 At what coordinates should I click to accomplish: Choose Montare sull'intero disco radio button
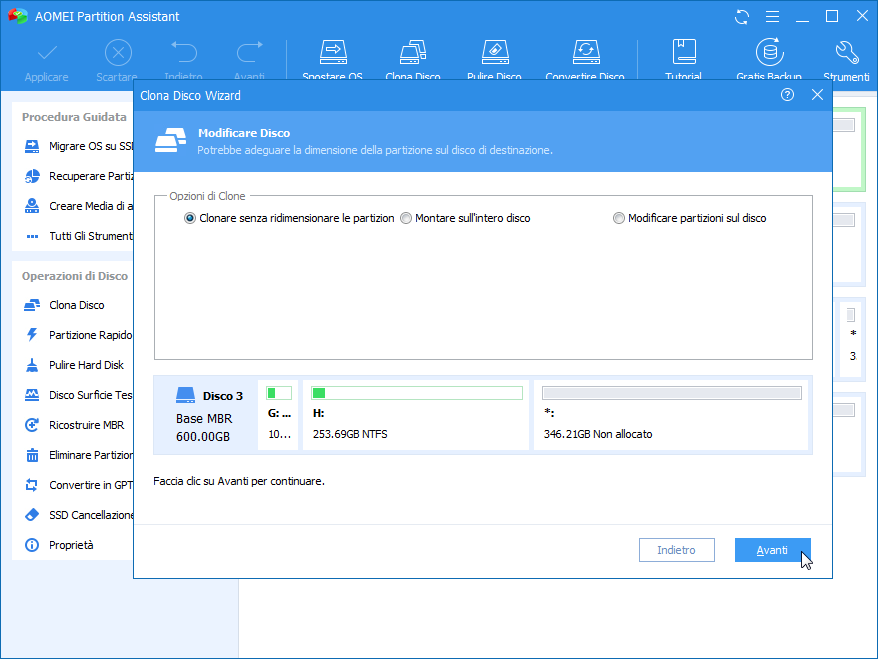point(406,218)
